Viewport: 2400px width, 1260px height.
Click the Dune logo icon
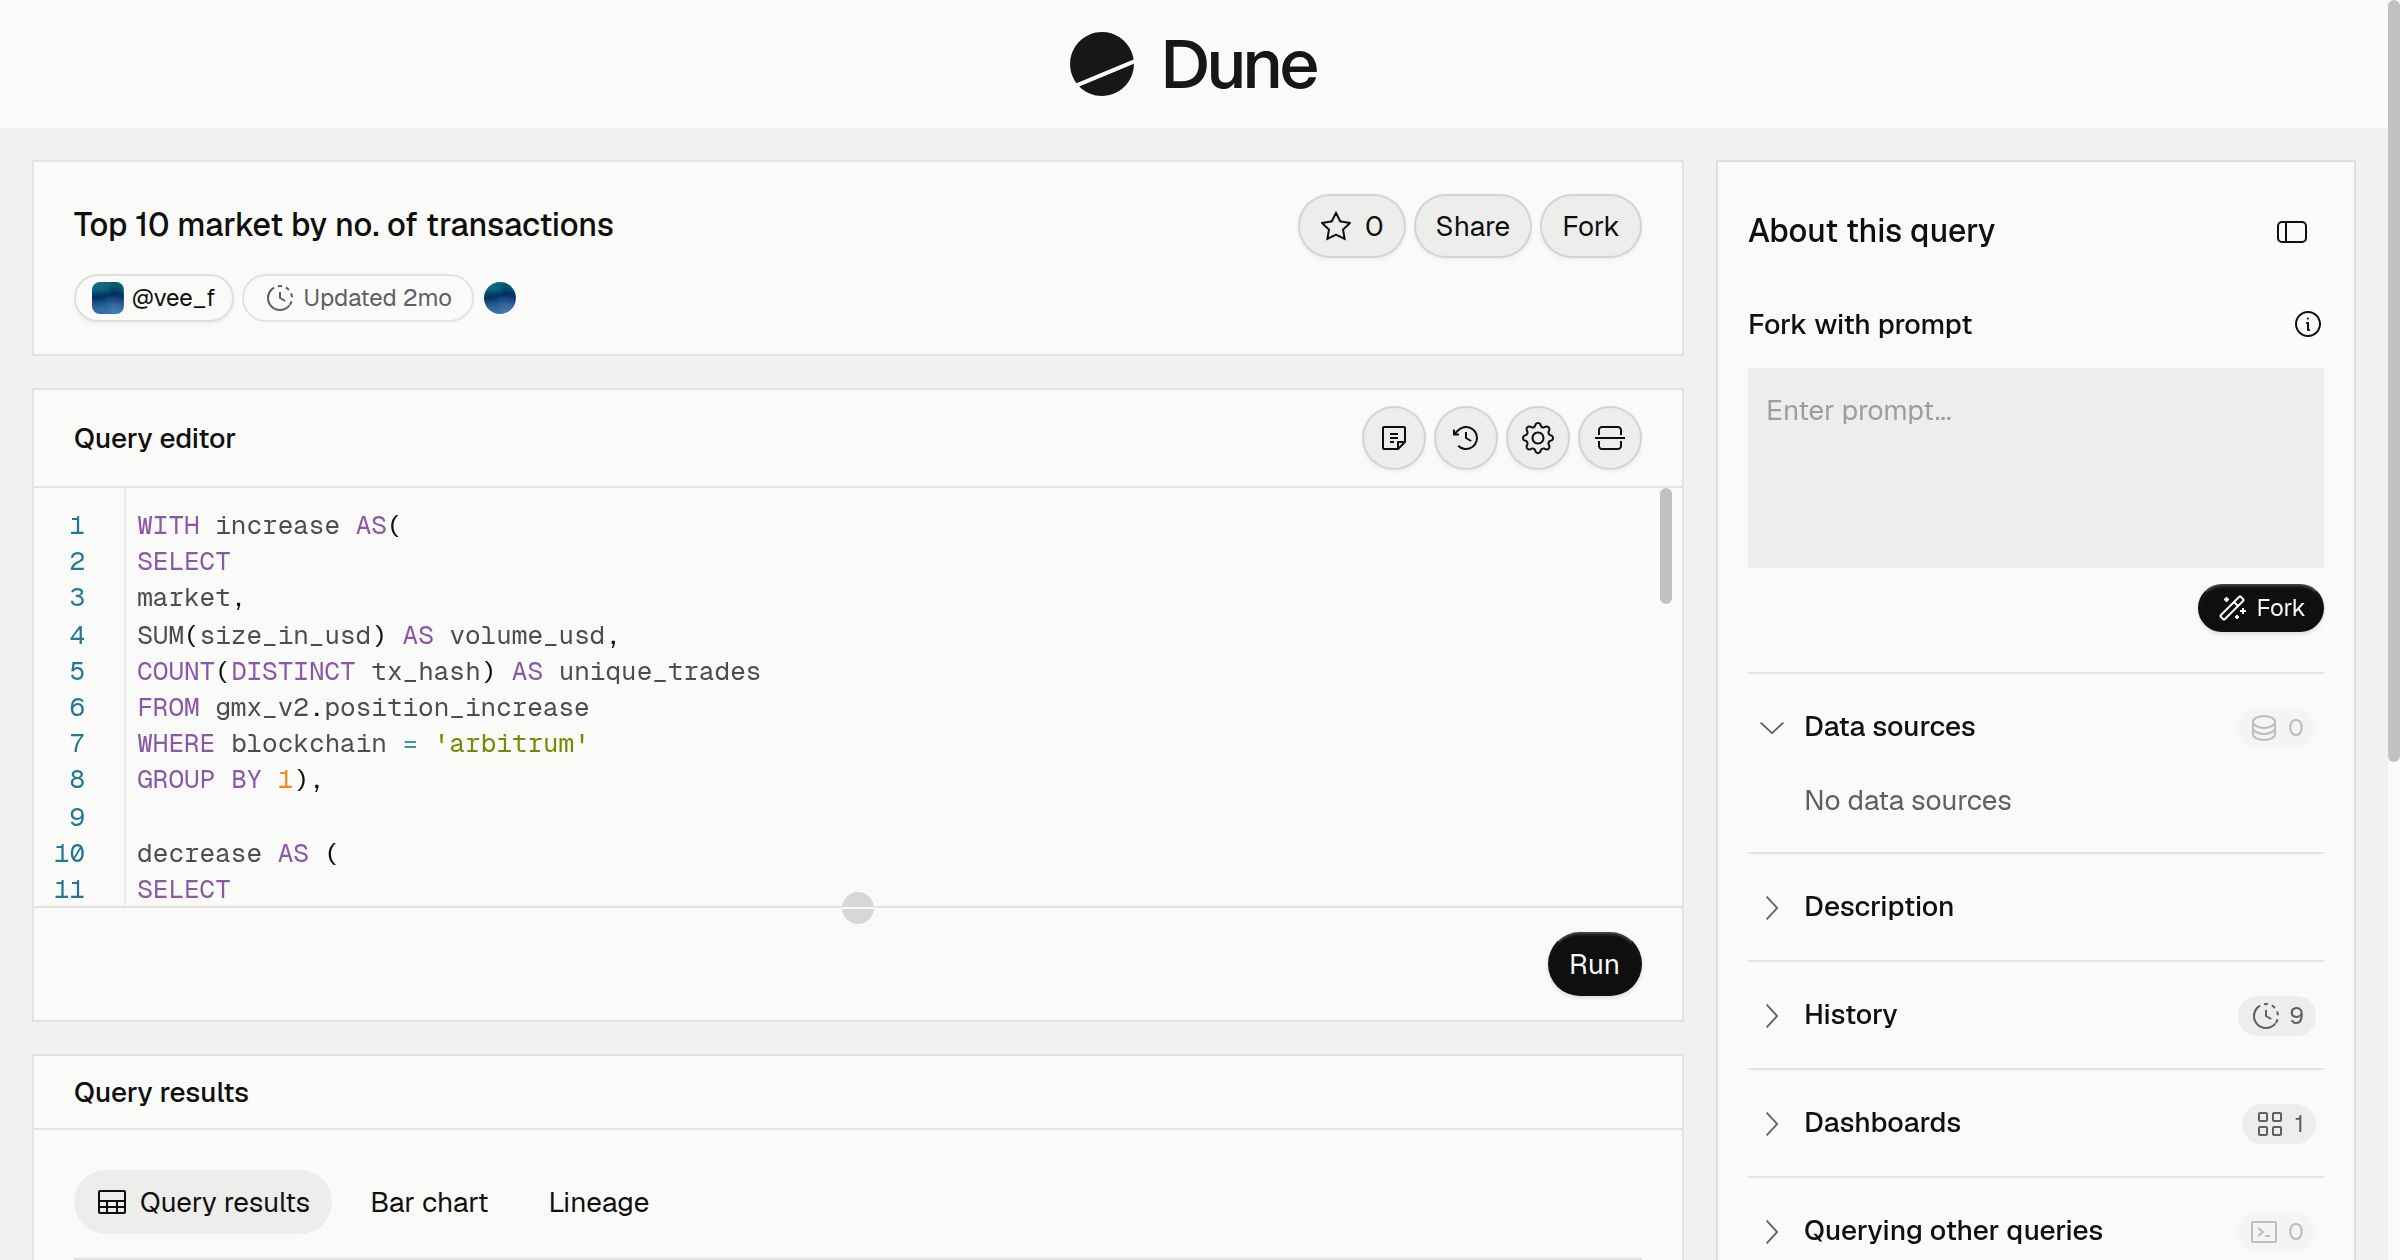pyautogui.click(x=1101, y=64)
